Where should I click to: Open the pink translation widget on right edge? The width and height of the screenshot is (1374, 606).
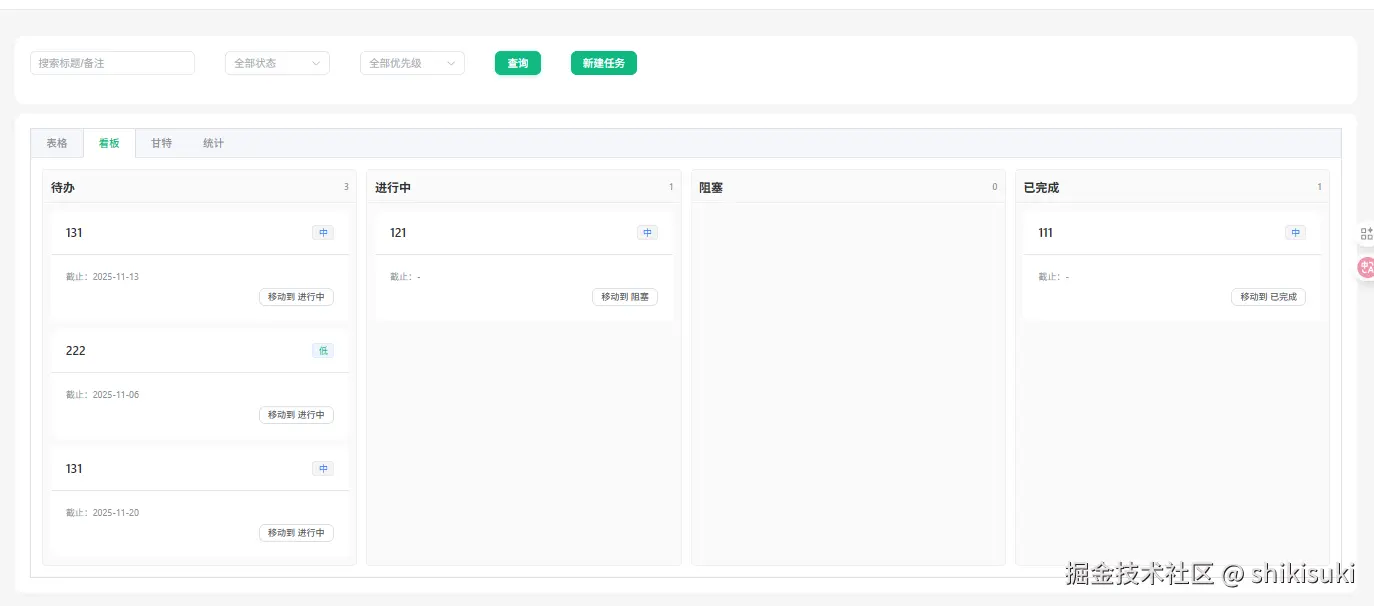(1364, 266)
